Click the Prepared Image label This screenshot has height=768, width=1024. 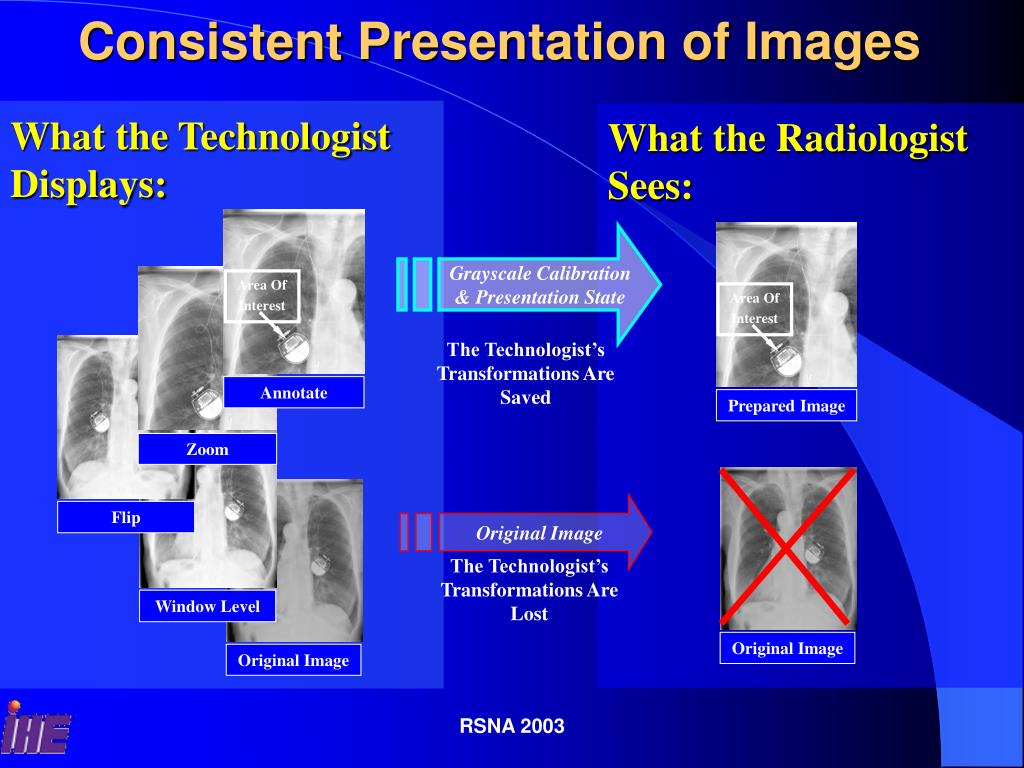[786, 406]
